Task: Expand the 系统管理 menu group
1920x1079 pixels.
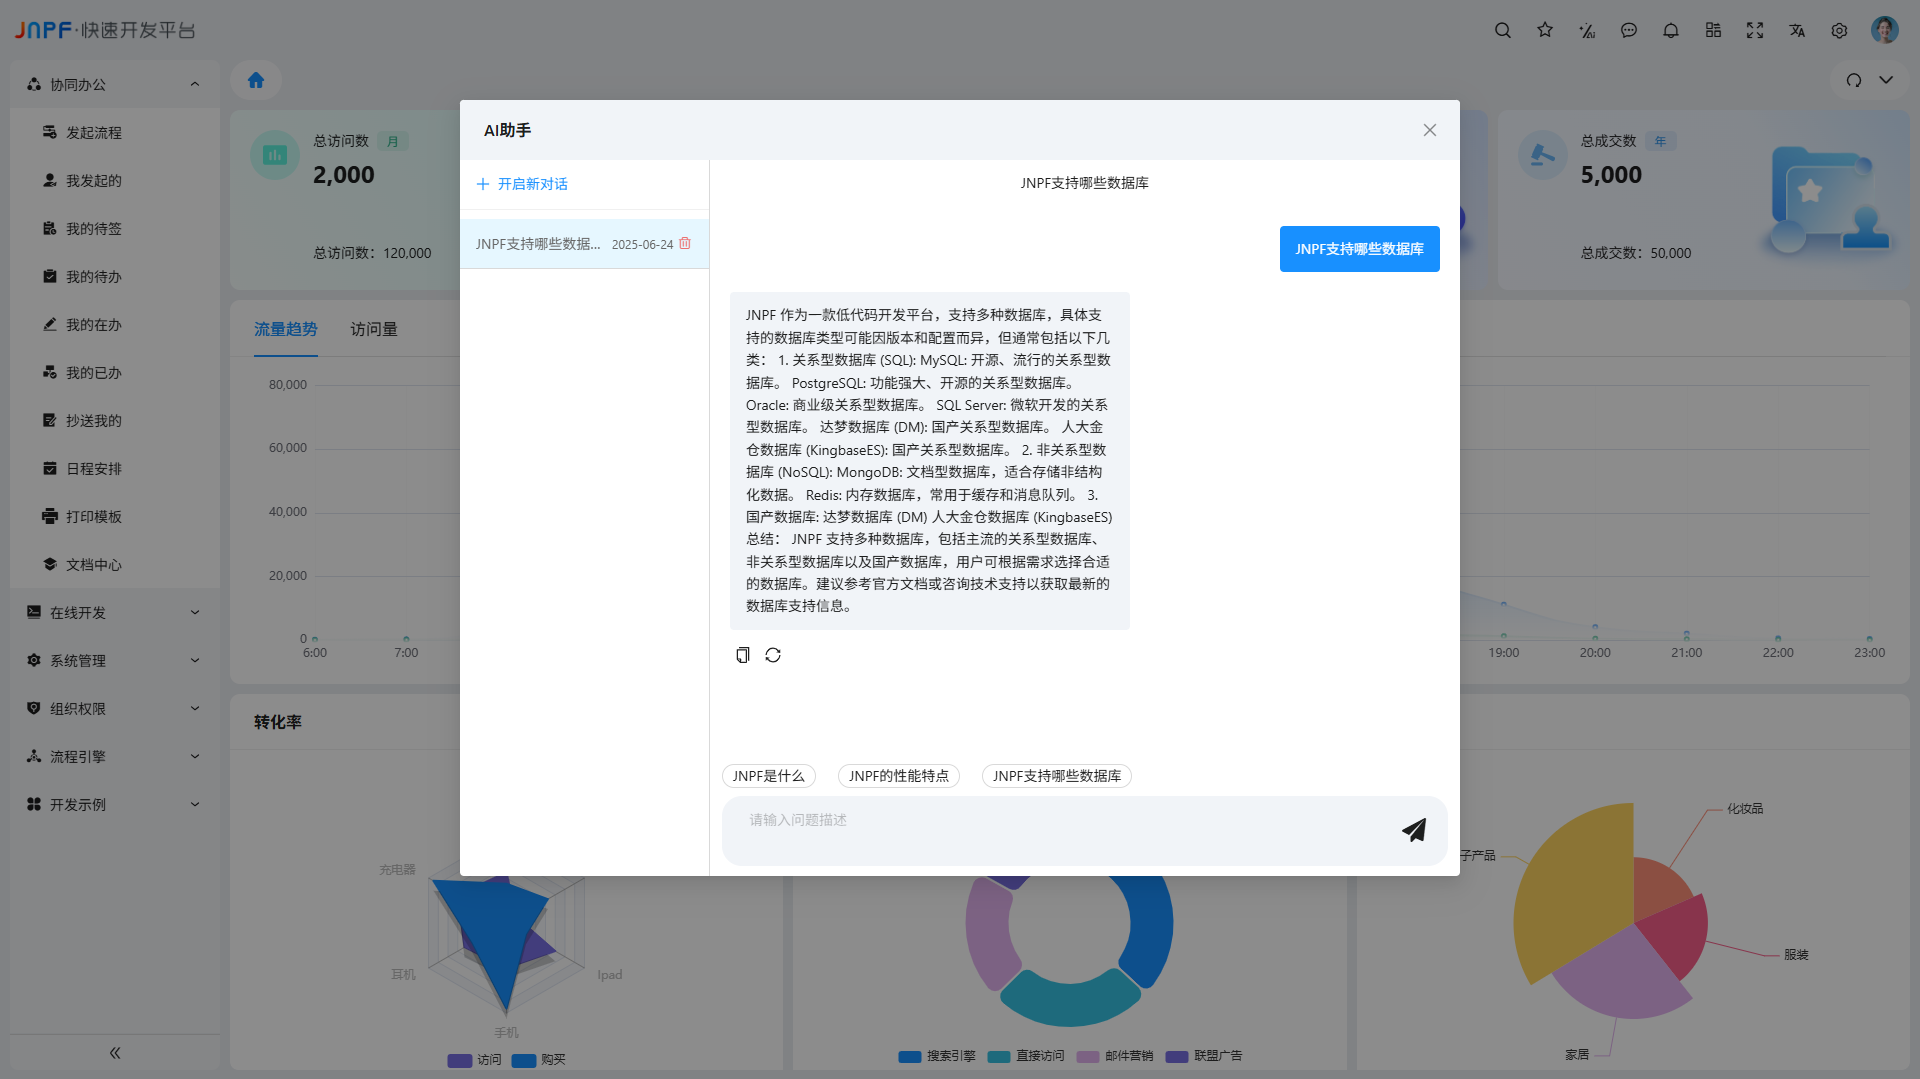Action: point(115,661)
